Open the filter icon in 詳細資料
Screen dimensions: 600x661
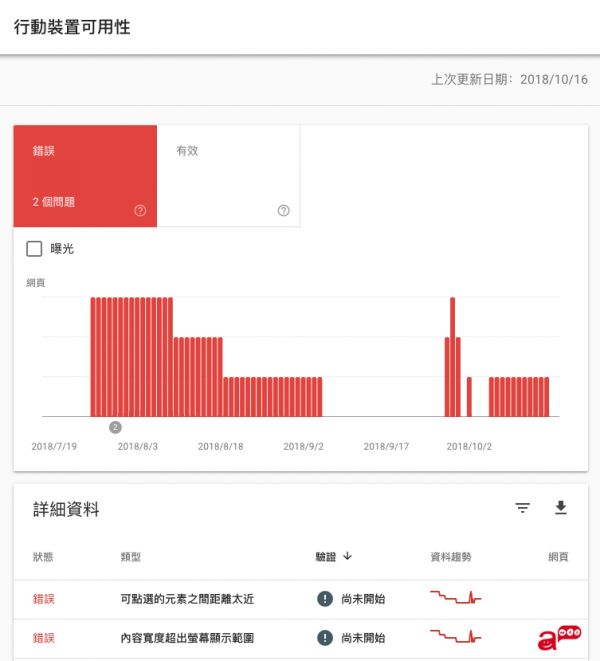(522, 508)
